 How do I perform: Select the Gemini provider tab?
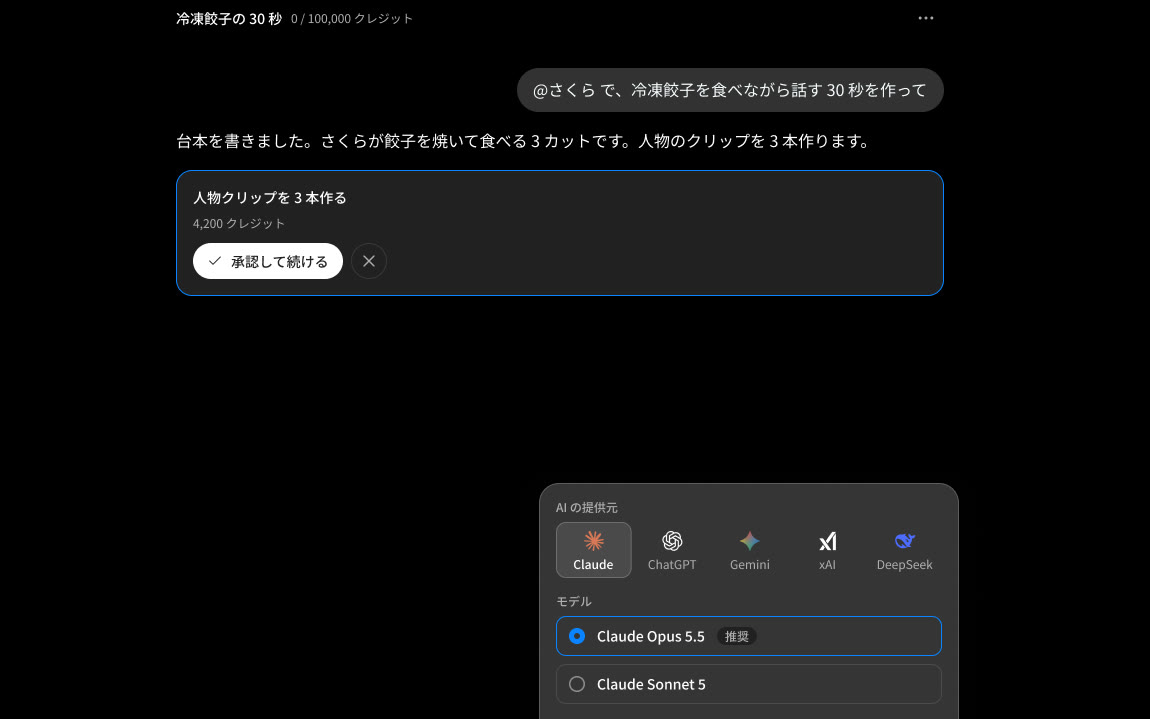(x=750, y=550)
